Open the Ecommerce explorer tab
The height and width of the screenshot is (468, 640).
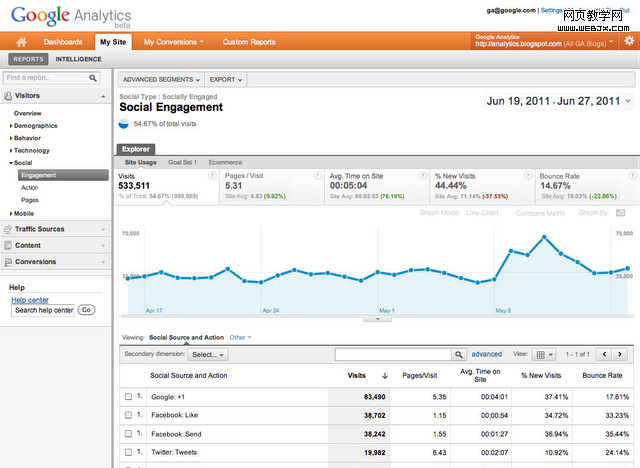tap(225, 161)
